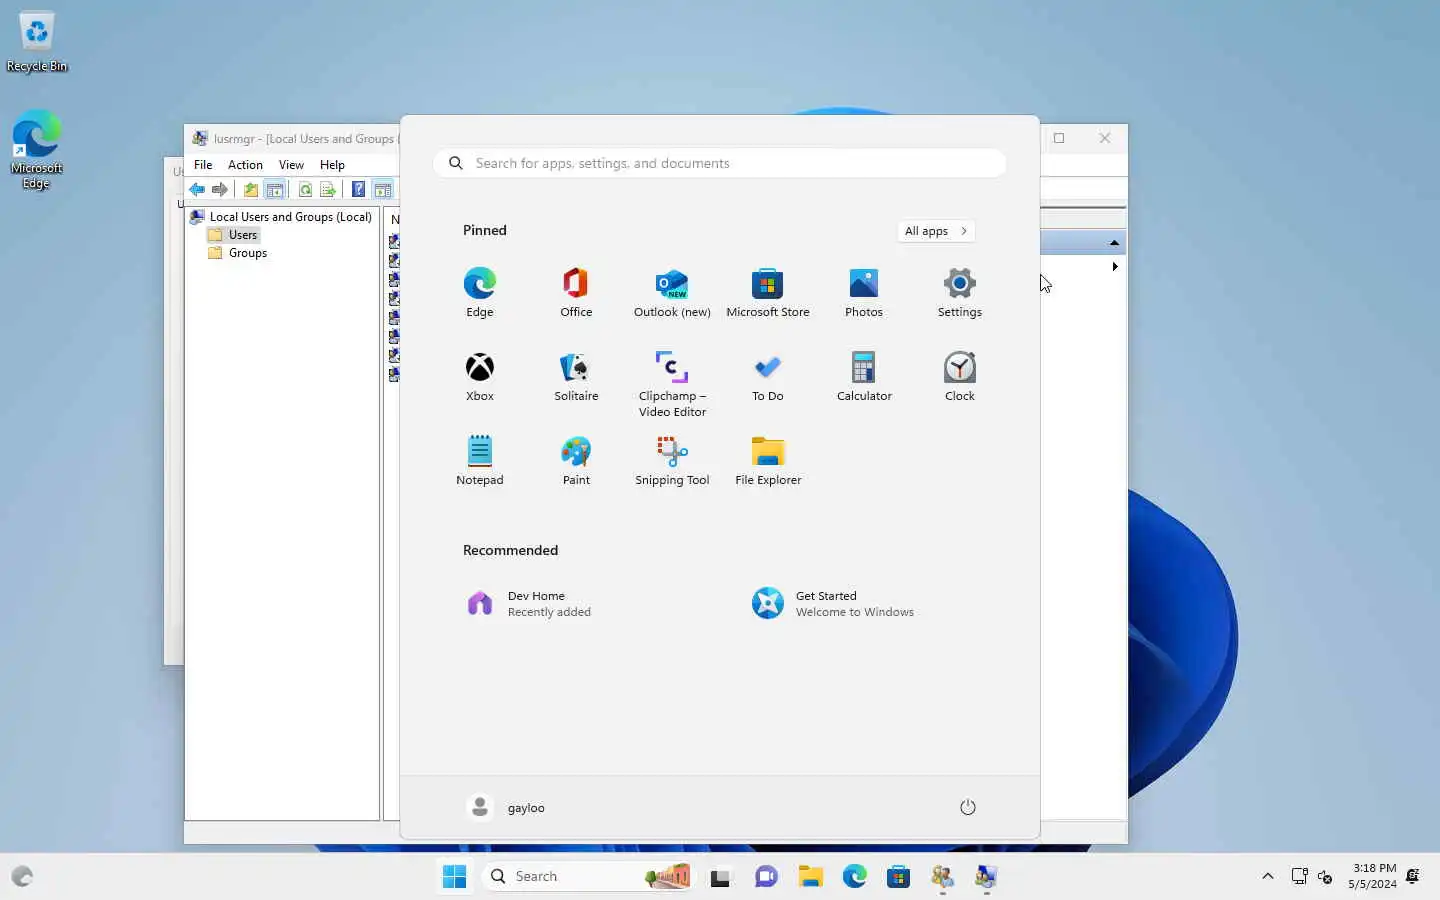This screenshot has width=1440, height=900.
Task: Select the Groups folder in tree
Action: click(238, 253)
